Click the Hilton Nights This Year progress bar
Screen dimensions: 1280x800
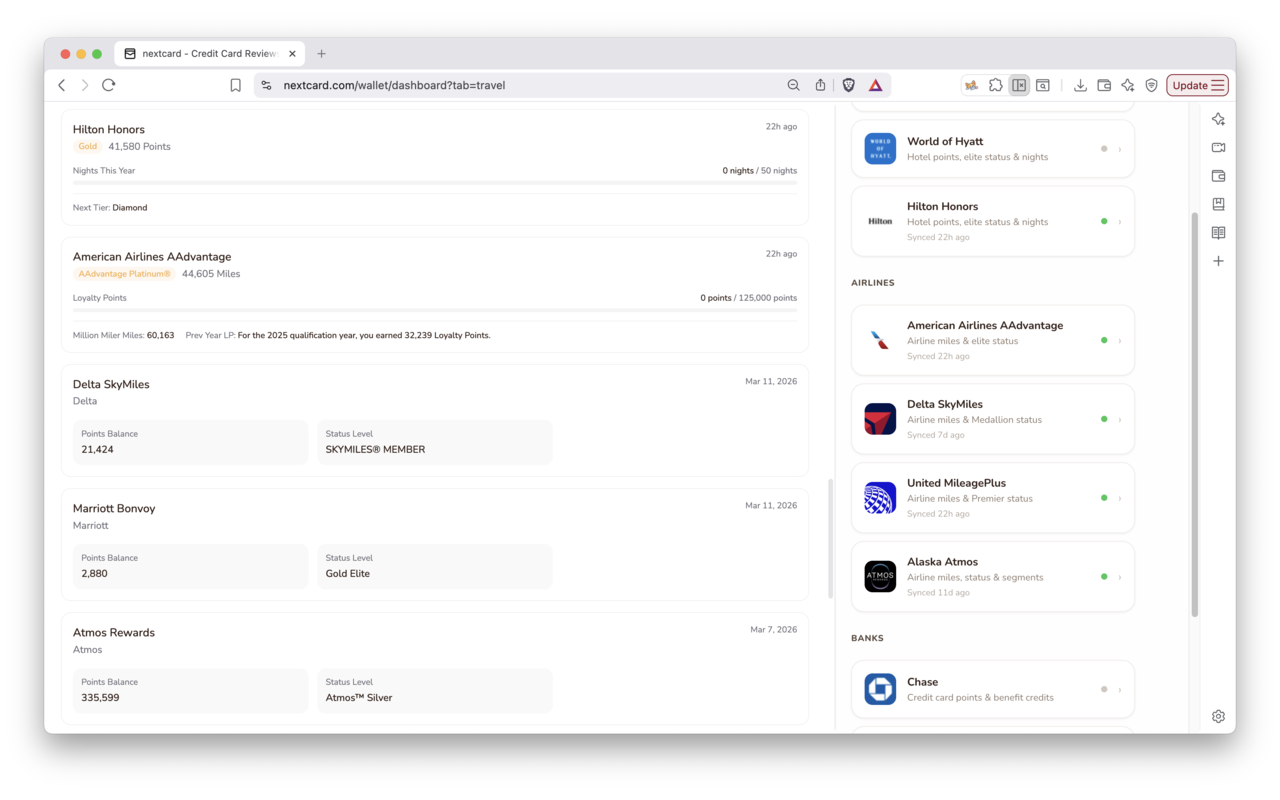[435, 183]
